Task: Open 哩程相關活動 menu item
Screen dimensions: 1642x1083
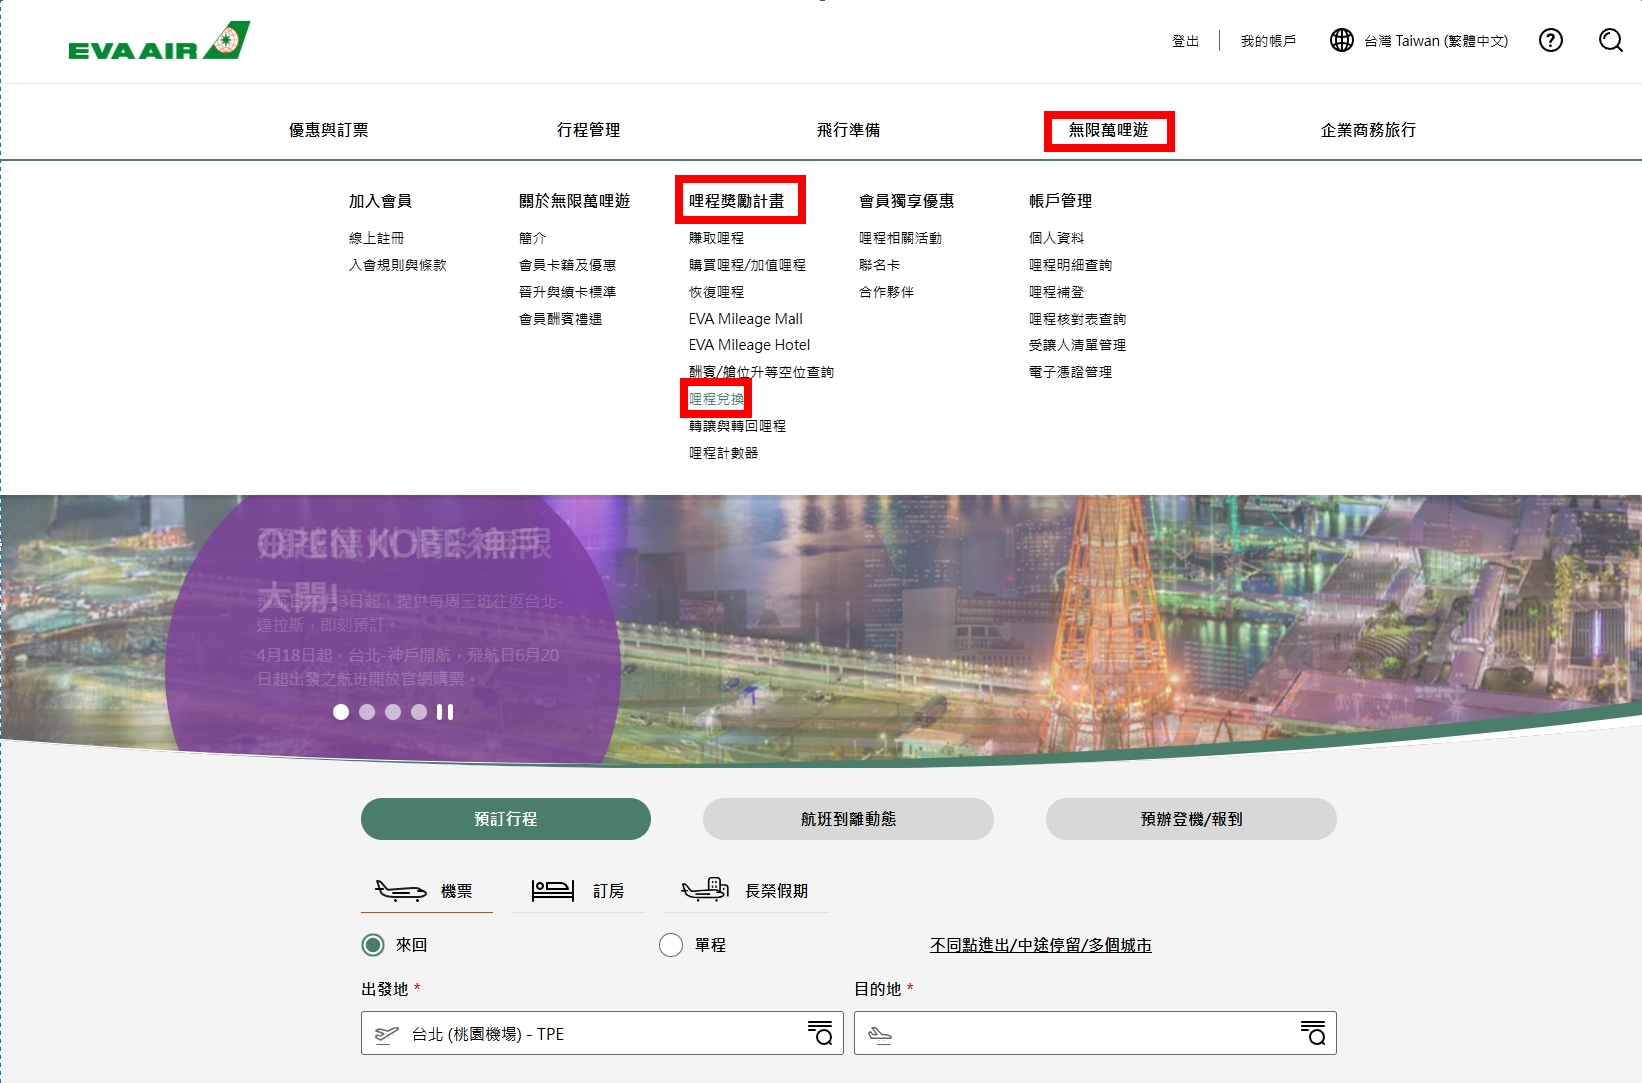Action: pyautogui.click(x=900, y=238)
